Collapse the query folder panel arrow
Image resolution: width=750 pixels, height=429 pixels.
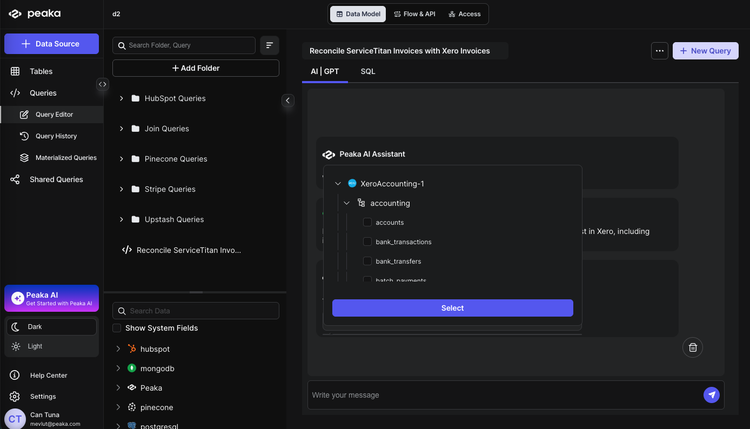click(x=287, y=100)
